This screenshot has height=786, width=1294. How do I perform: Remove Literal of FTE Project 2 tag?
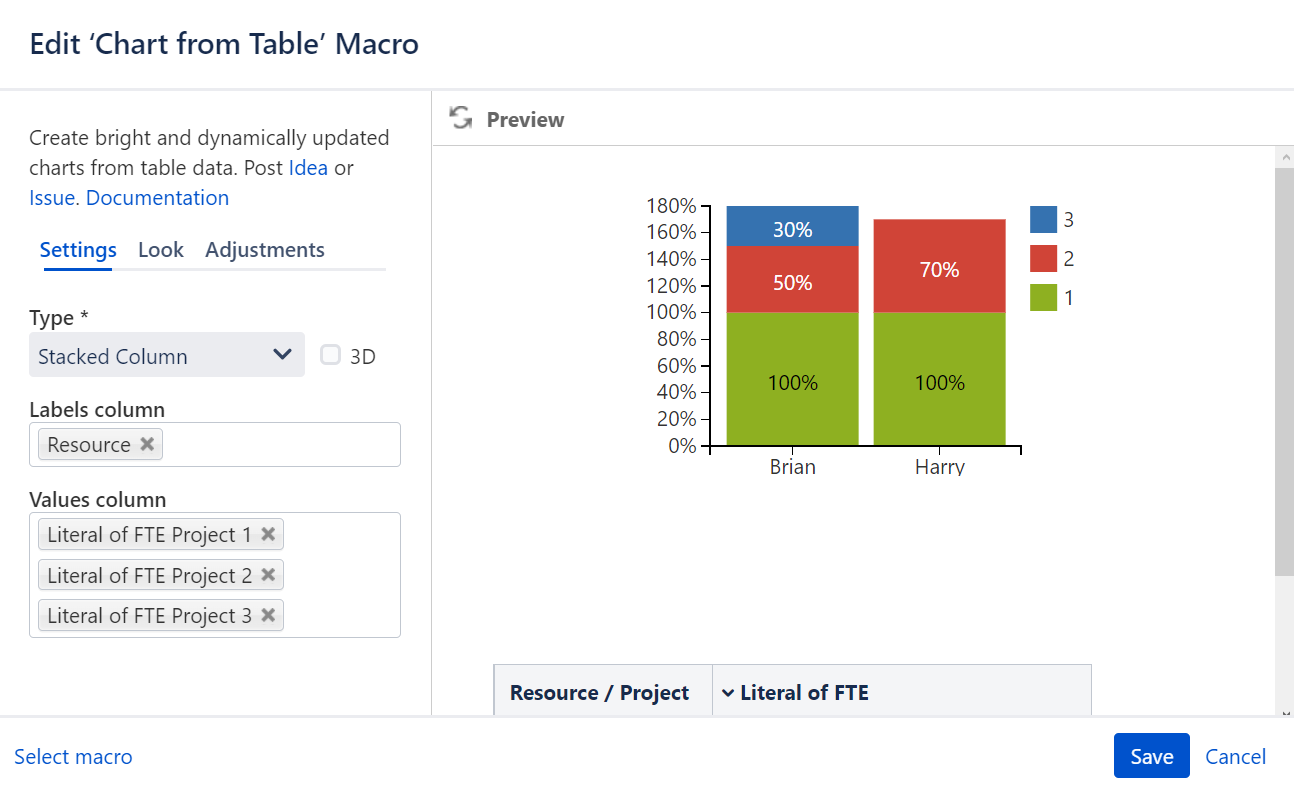click(x=268, y=575)
